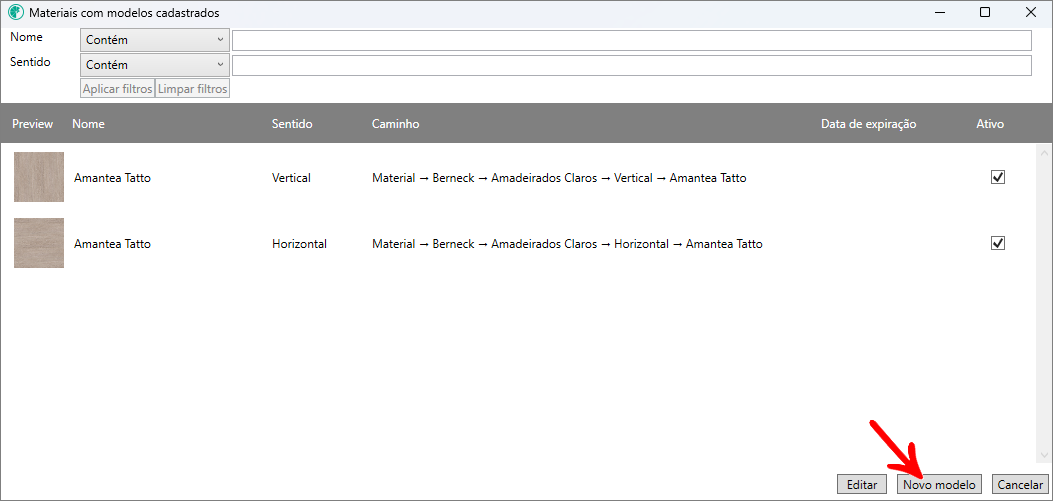Viewport: 1053px width, 501px height.
Task: Select Amantea Tatto name in Vertical row
Action: [112, 178]
